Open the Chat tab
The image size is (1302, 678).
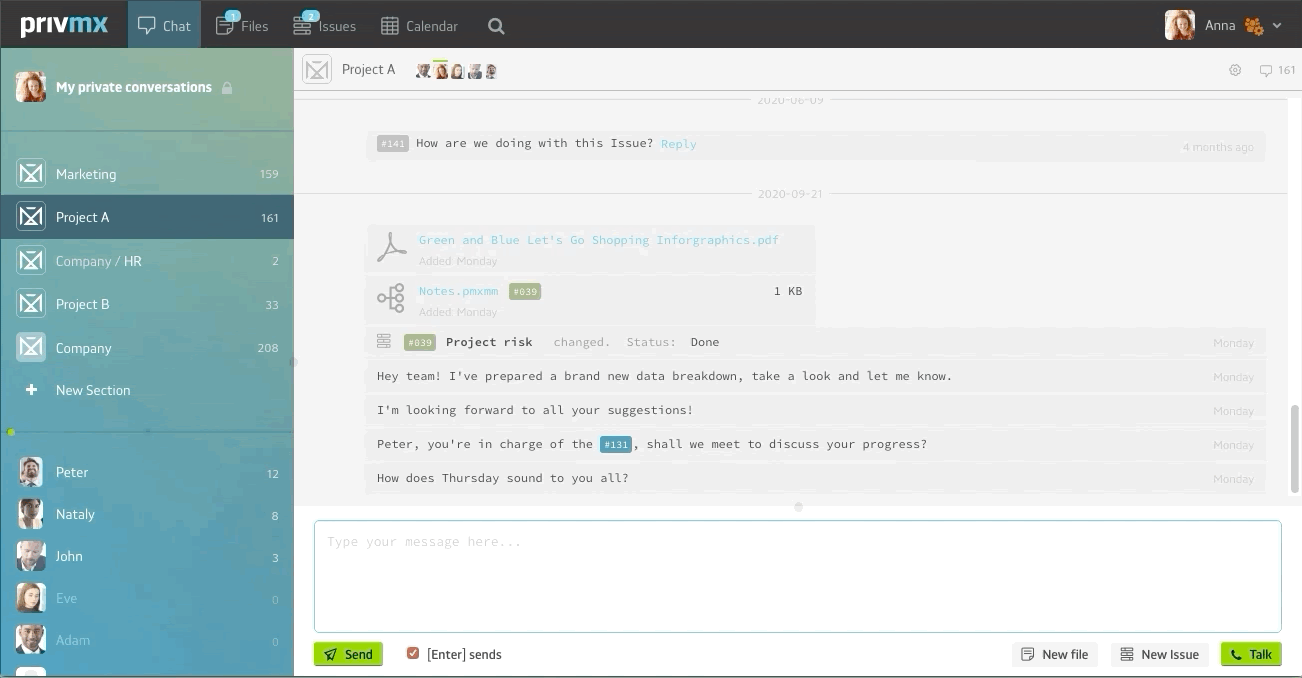[164, 25]
